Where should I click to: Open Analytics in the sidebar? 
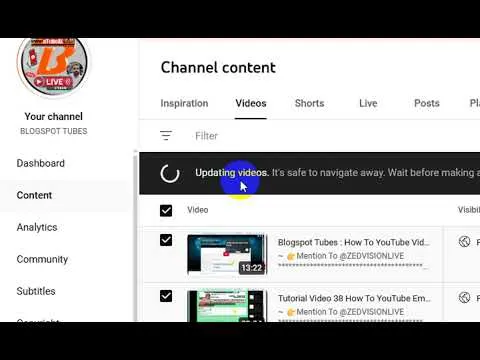pos(37,227)
